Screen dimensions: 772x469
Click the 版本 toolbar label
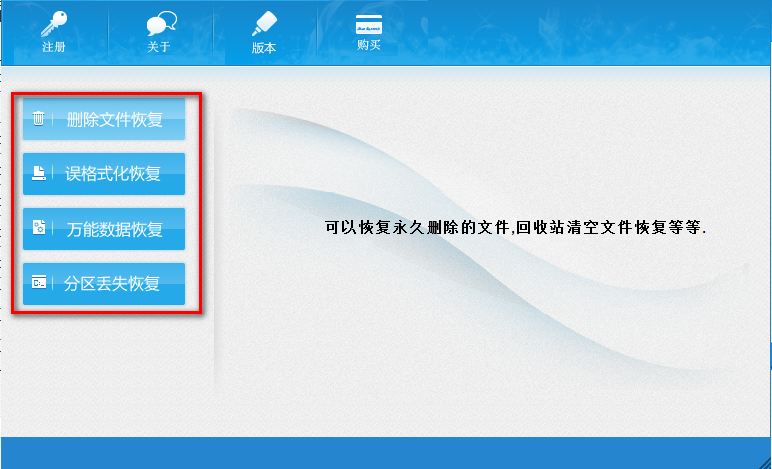tap(264, 48)
